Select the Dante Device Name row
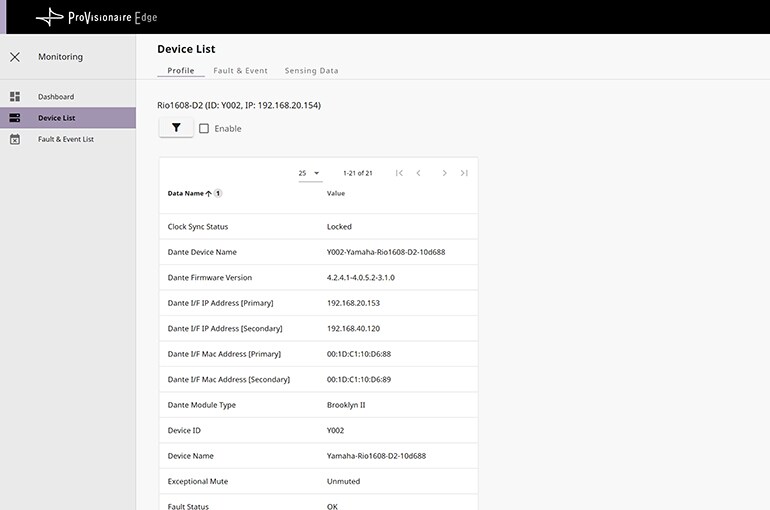 tap(318, 252)
